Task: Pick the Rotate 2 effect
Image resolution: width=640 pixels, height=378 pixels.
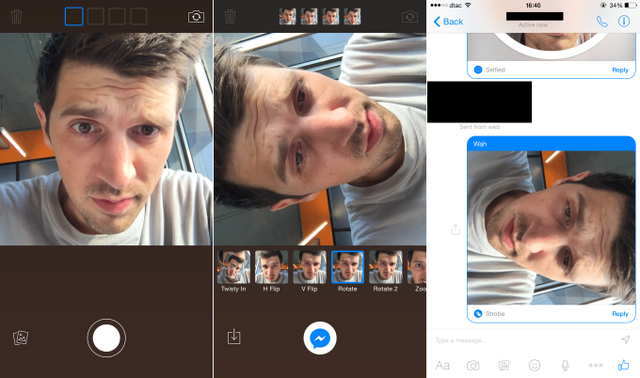Action: coord(385,271)
